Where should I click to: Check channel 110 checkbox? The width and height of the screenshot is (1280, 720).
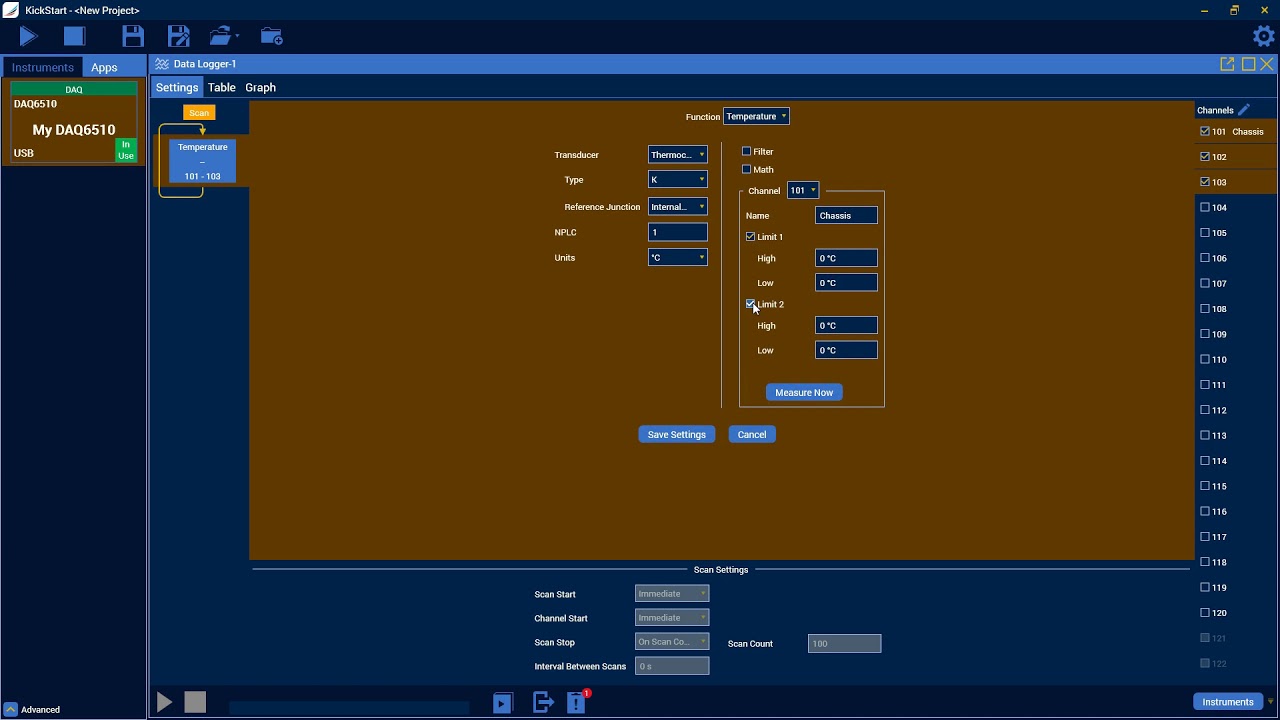pos(1205,359)
